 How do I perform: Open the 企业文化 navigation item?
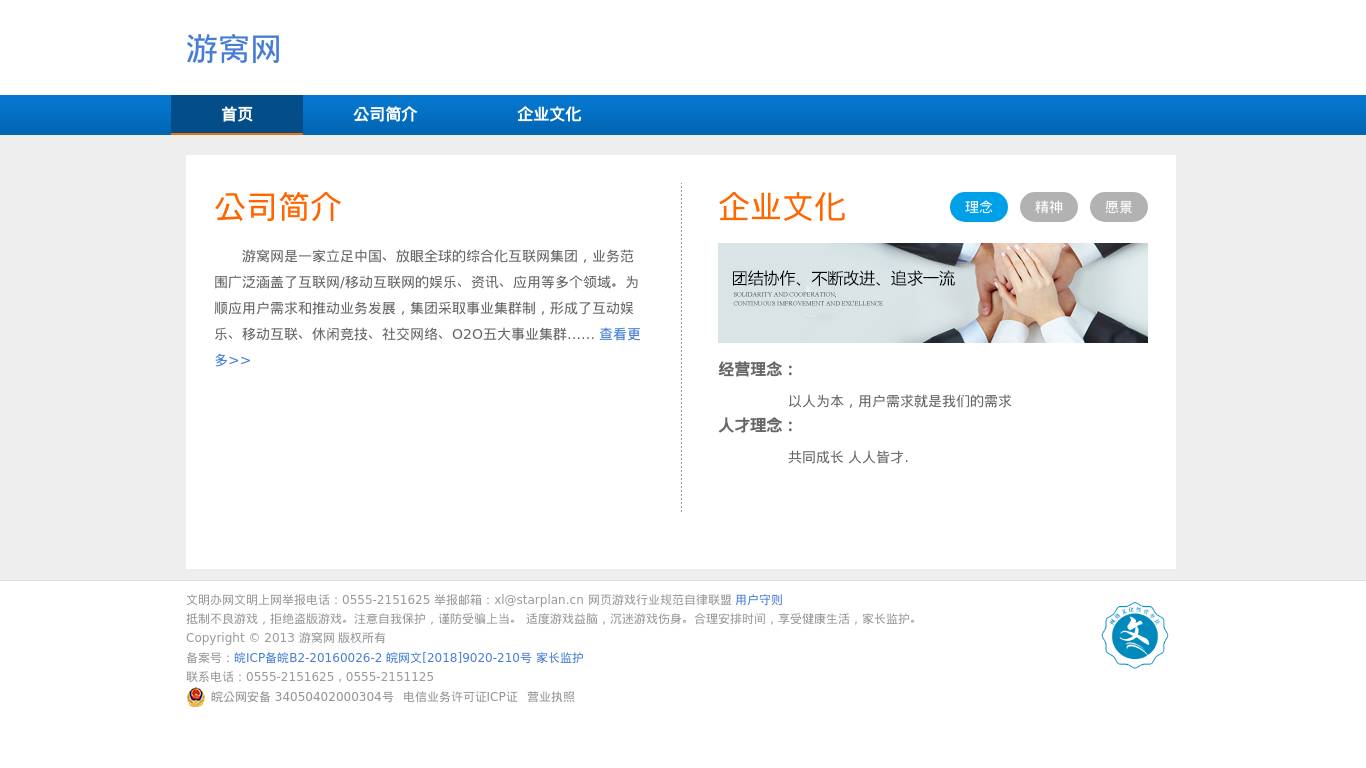[549, 114]
